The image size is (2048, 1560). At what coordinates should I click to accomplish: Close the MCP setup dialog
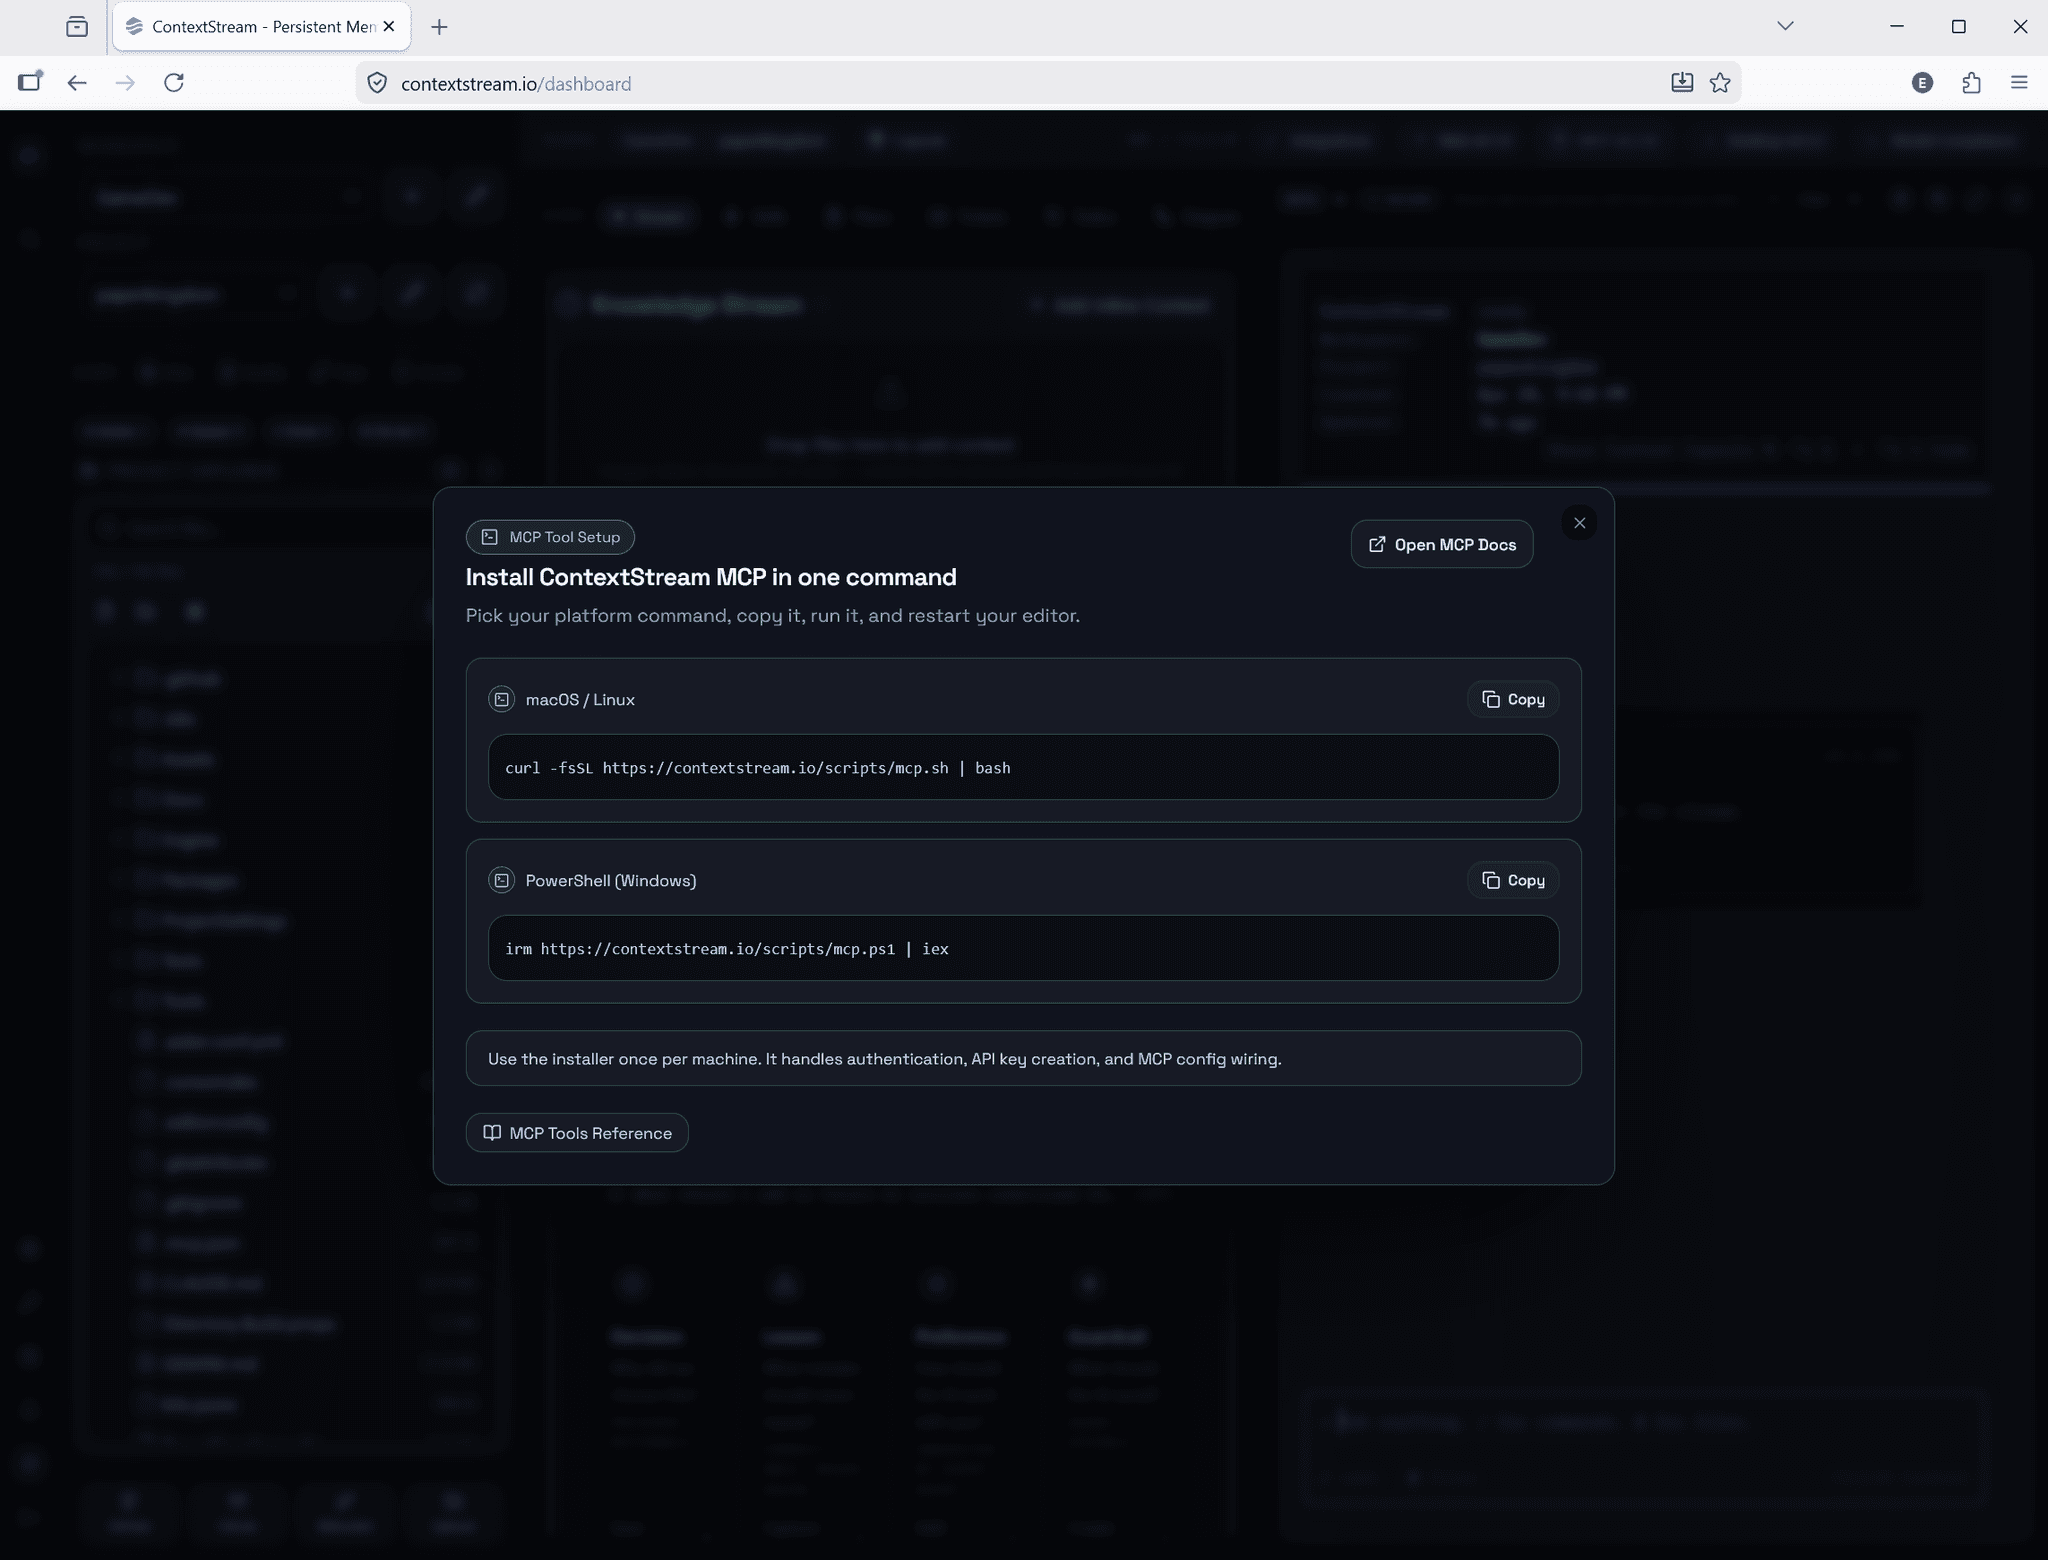[1579, 523]
